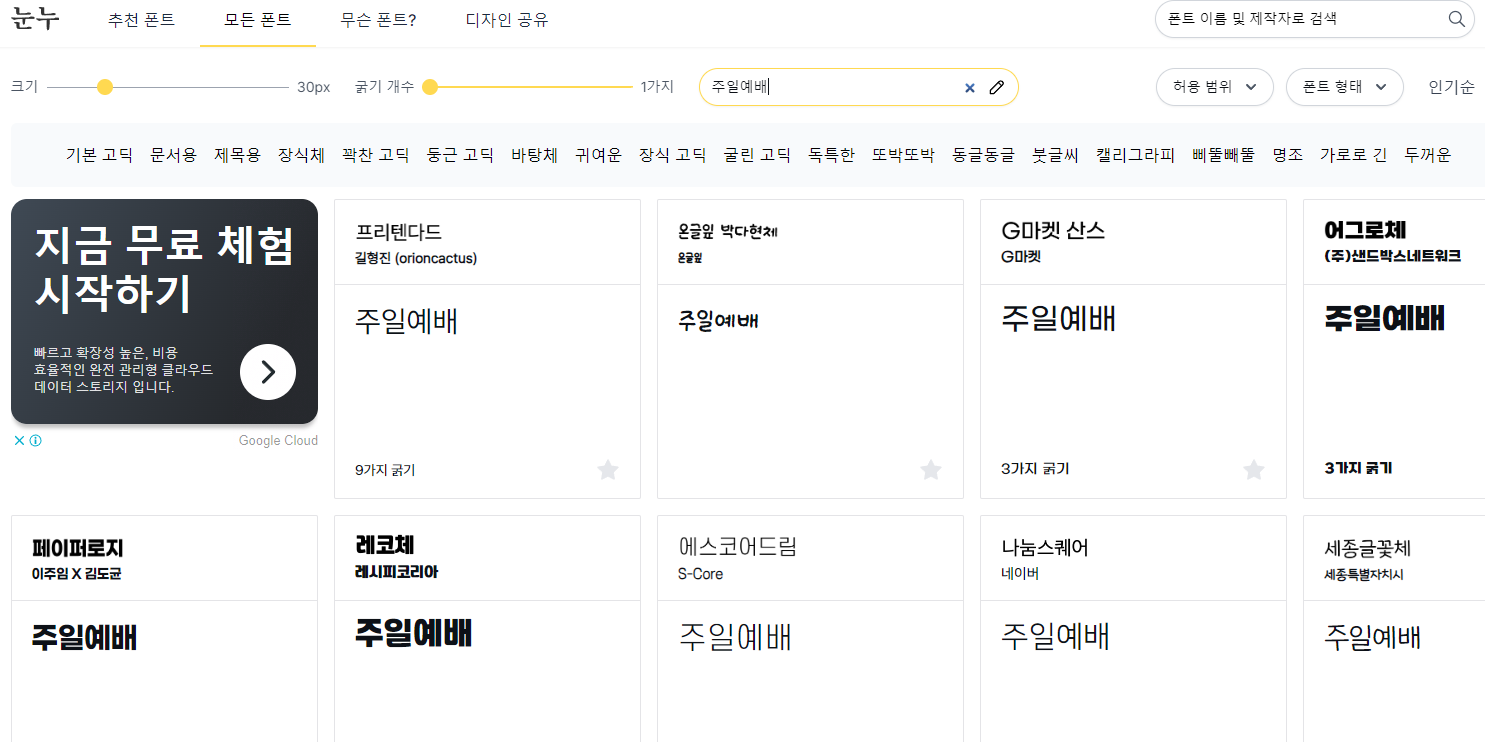Image resolution: width=1485 pixels, height=742 pixels.
Task: Click 3가지 굵기 label on G마켓 산스
Action: pyautogui.click(x=1035, y=468)
